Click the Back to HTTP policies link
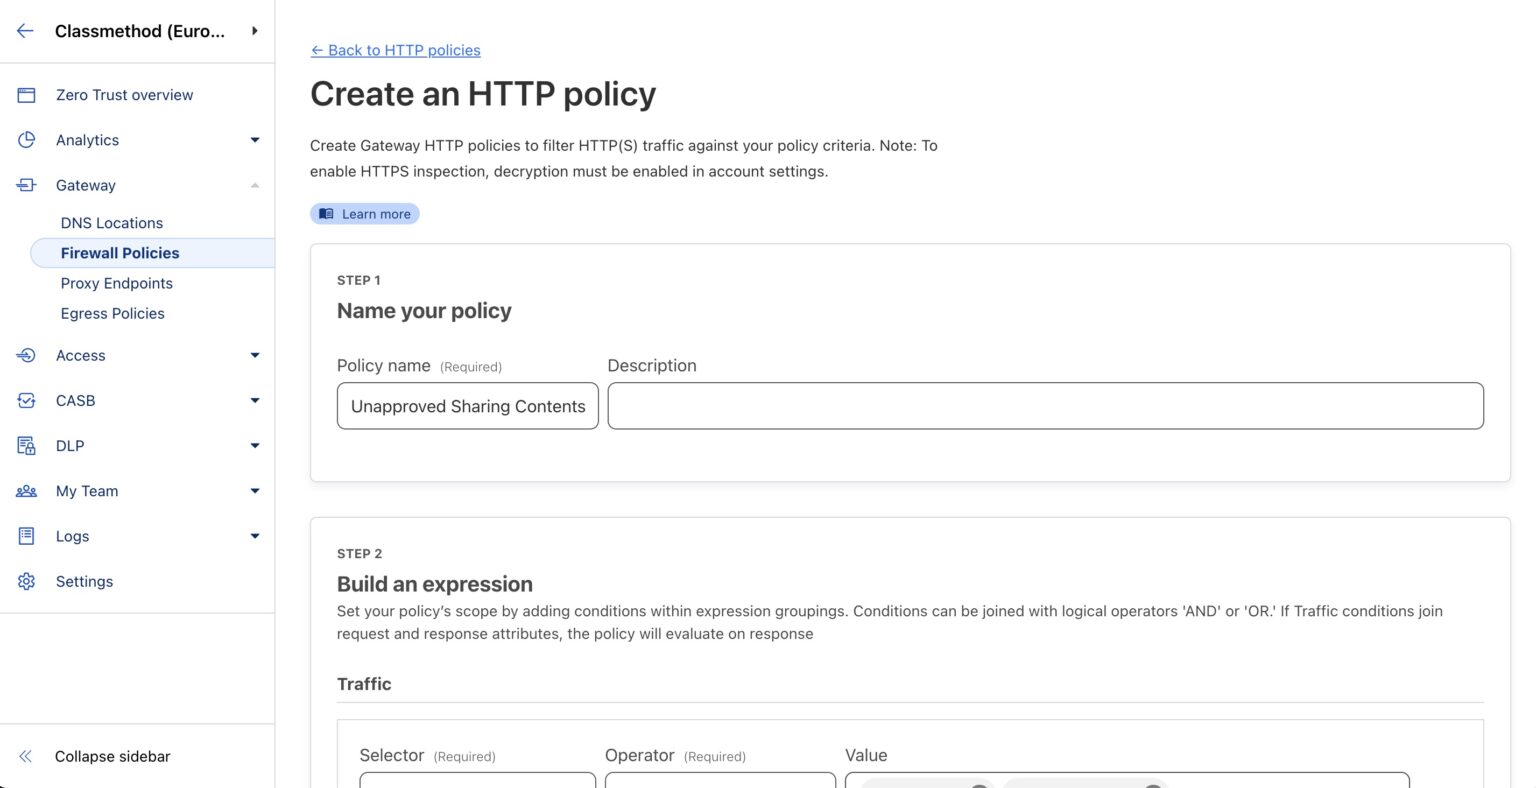The width and height of the screenshot is (1536, 788). (395, 49)
